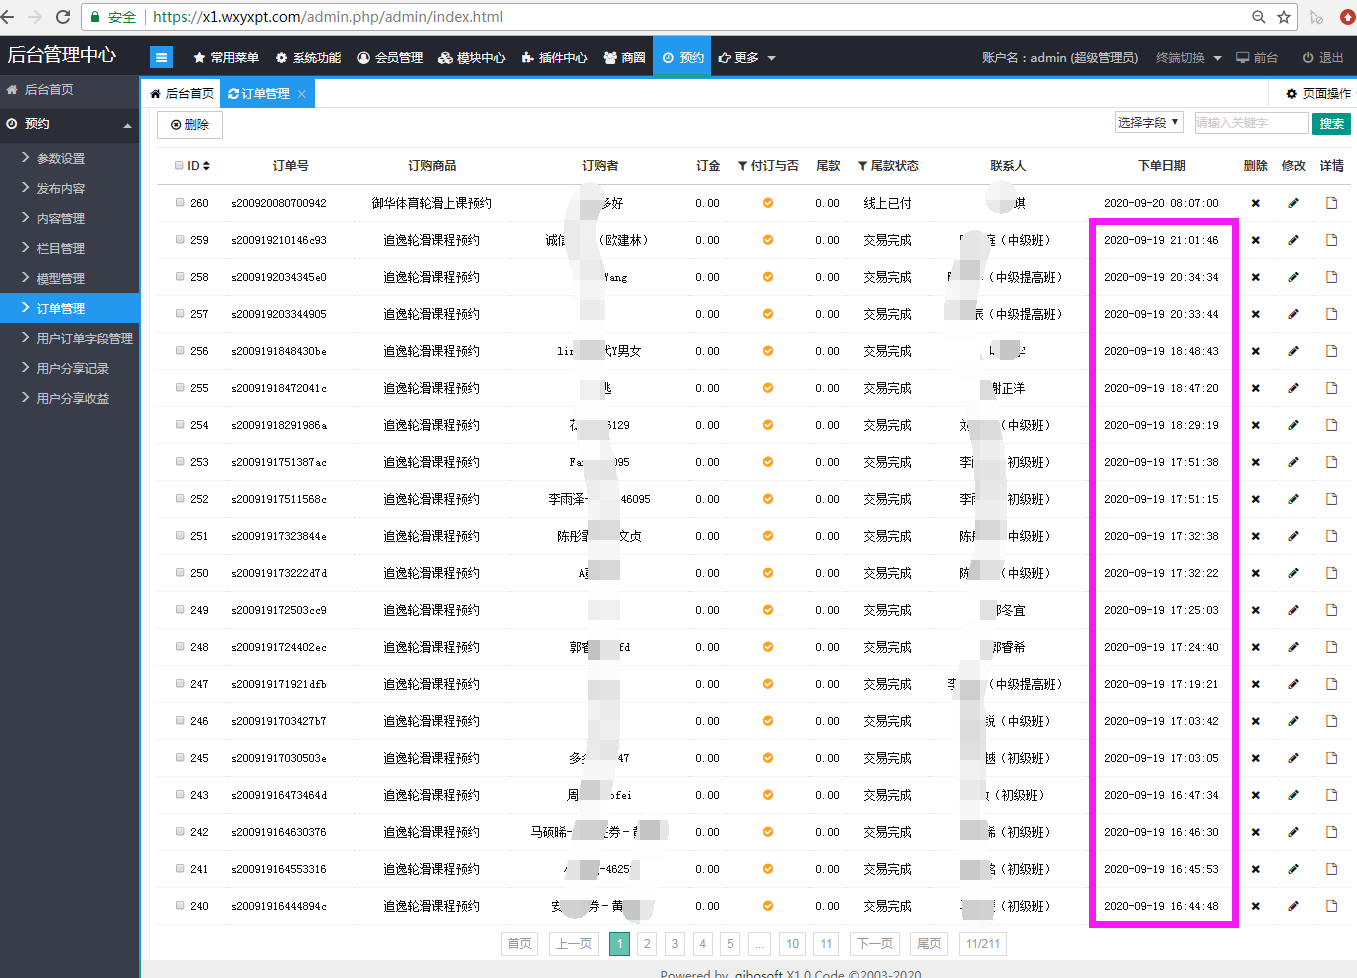Click delete X icon for order 240
Viewport: 1357px width, 978px height.
pos(1255,906)
